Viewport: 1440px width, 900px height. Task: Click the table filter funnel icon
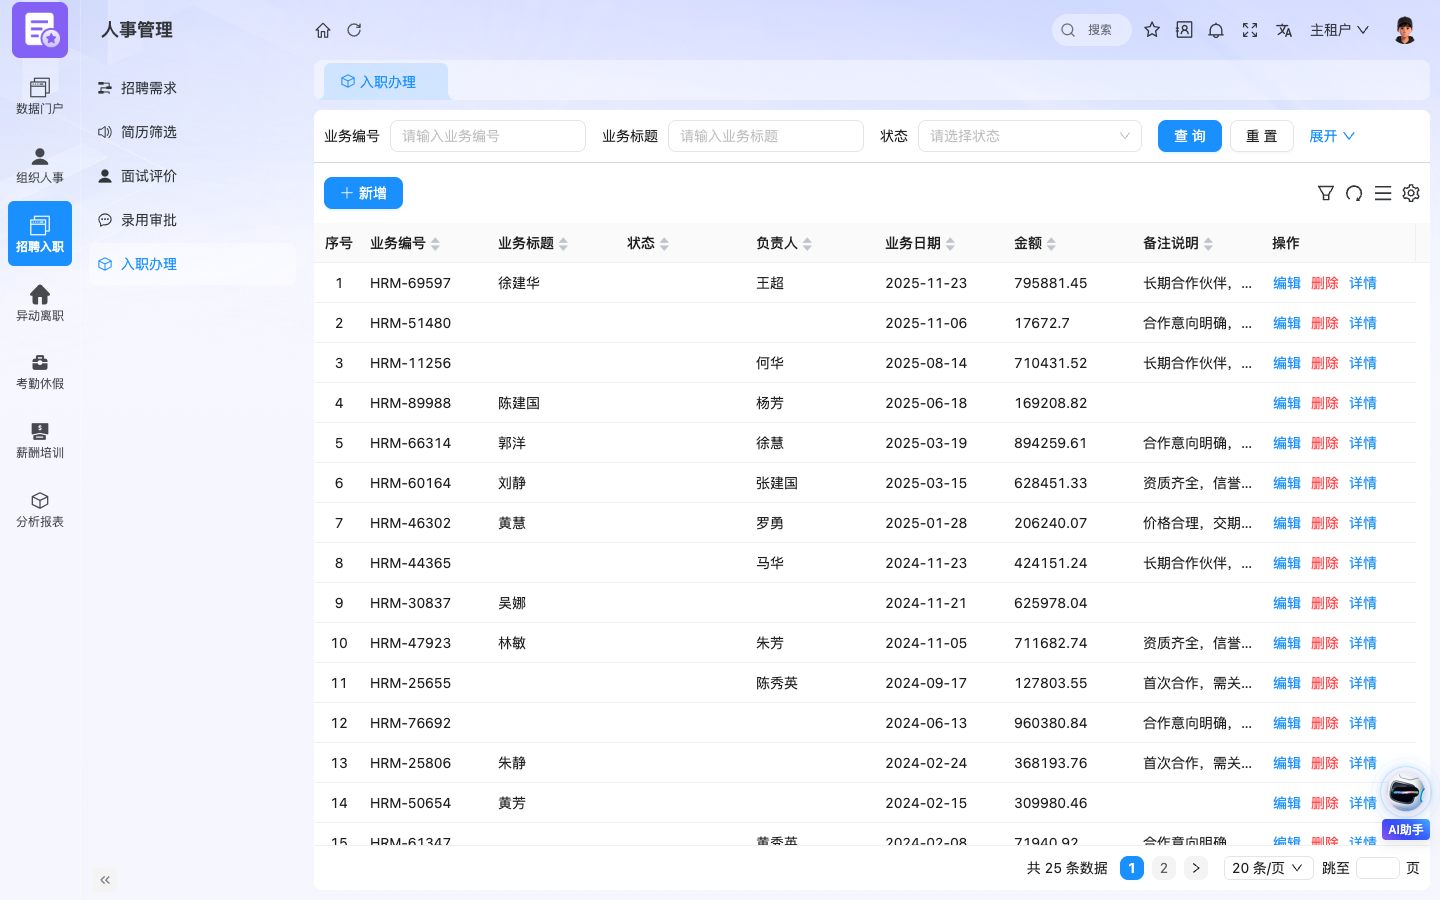[x=1326, y=193]
